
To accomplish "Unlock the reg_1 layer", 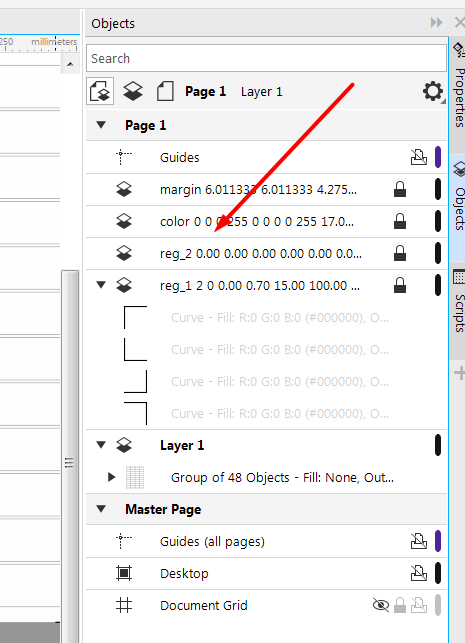I will [x=400, y=285].
